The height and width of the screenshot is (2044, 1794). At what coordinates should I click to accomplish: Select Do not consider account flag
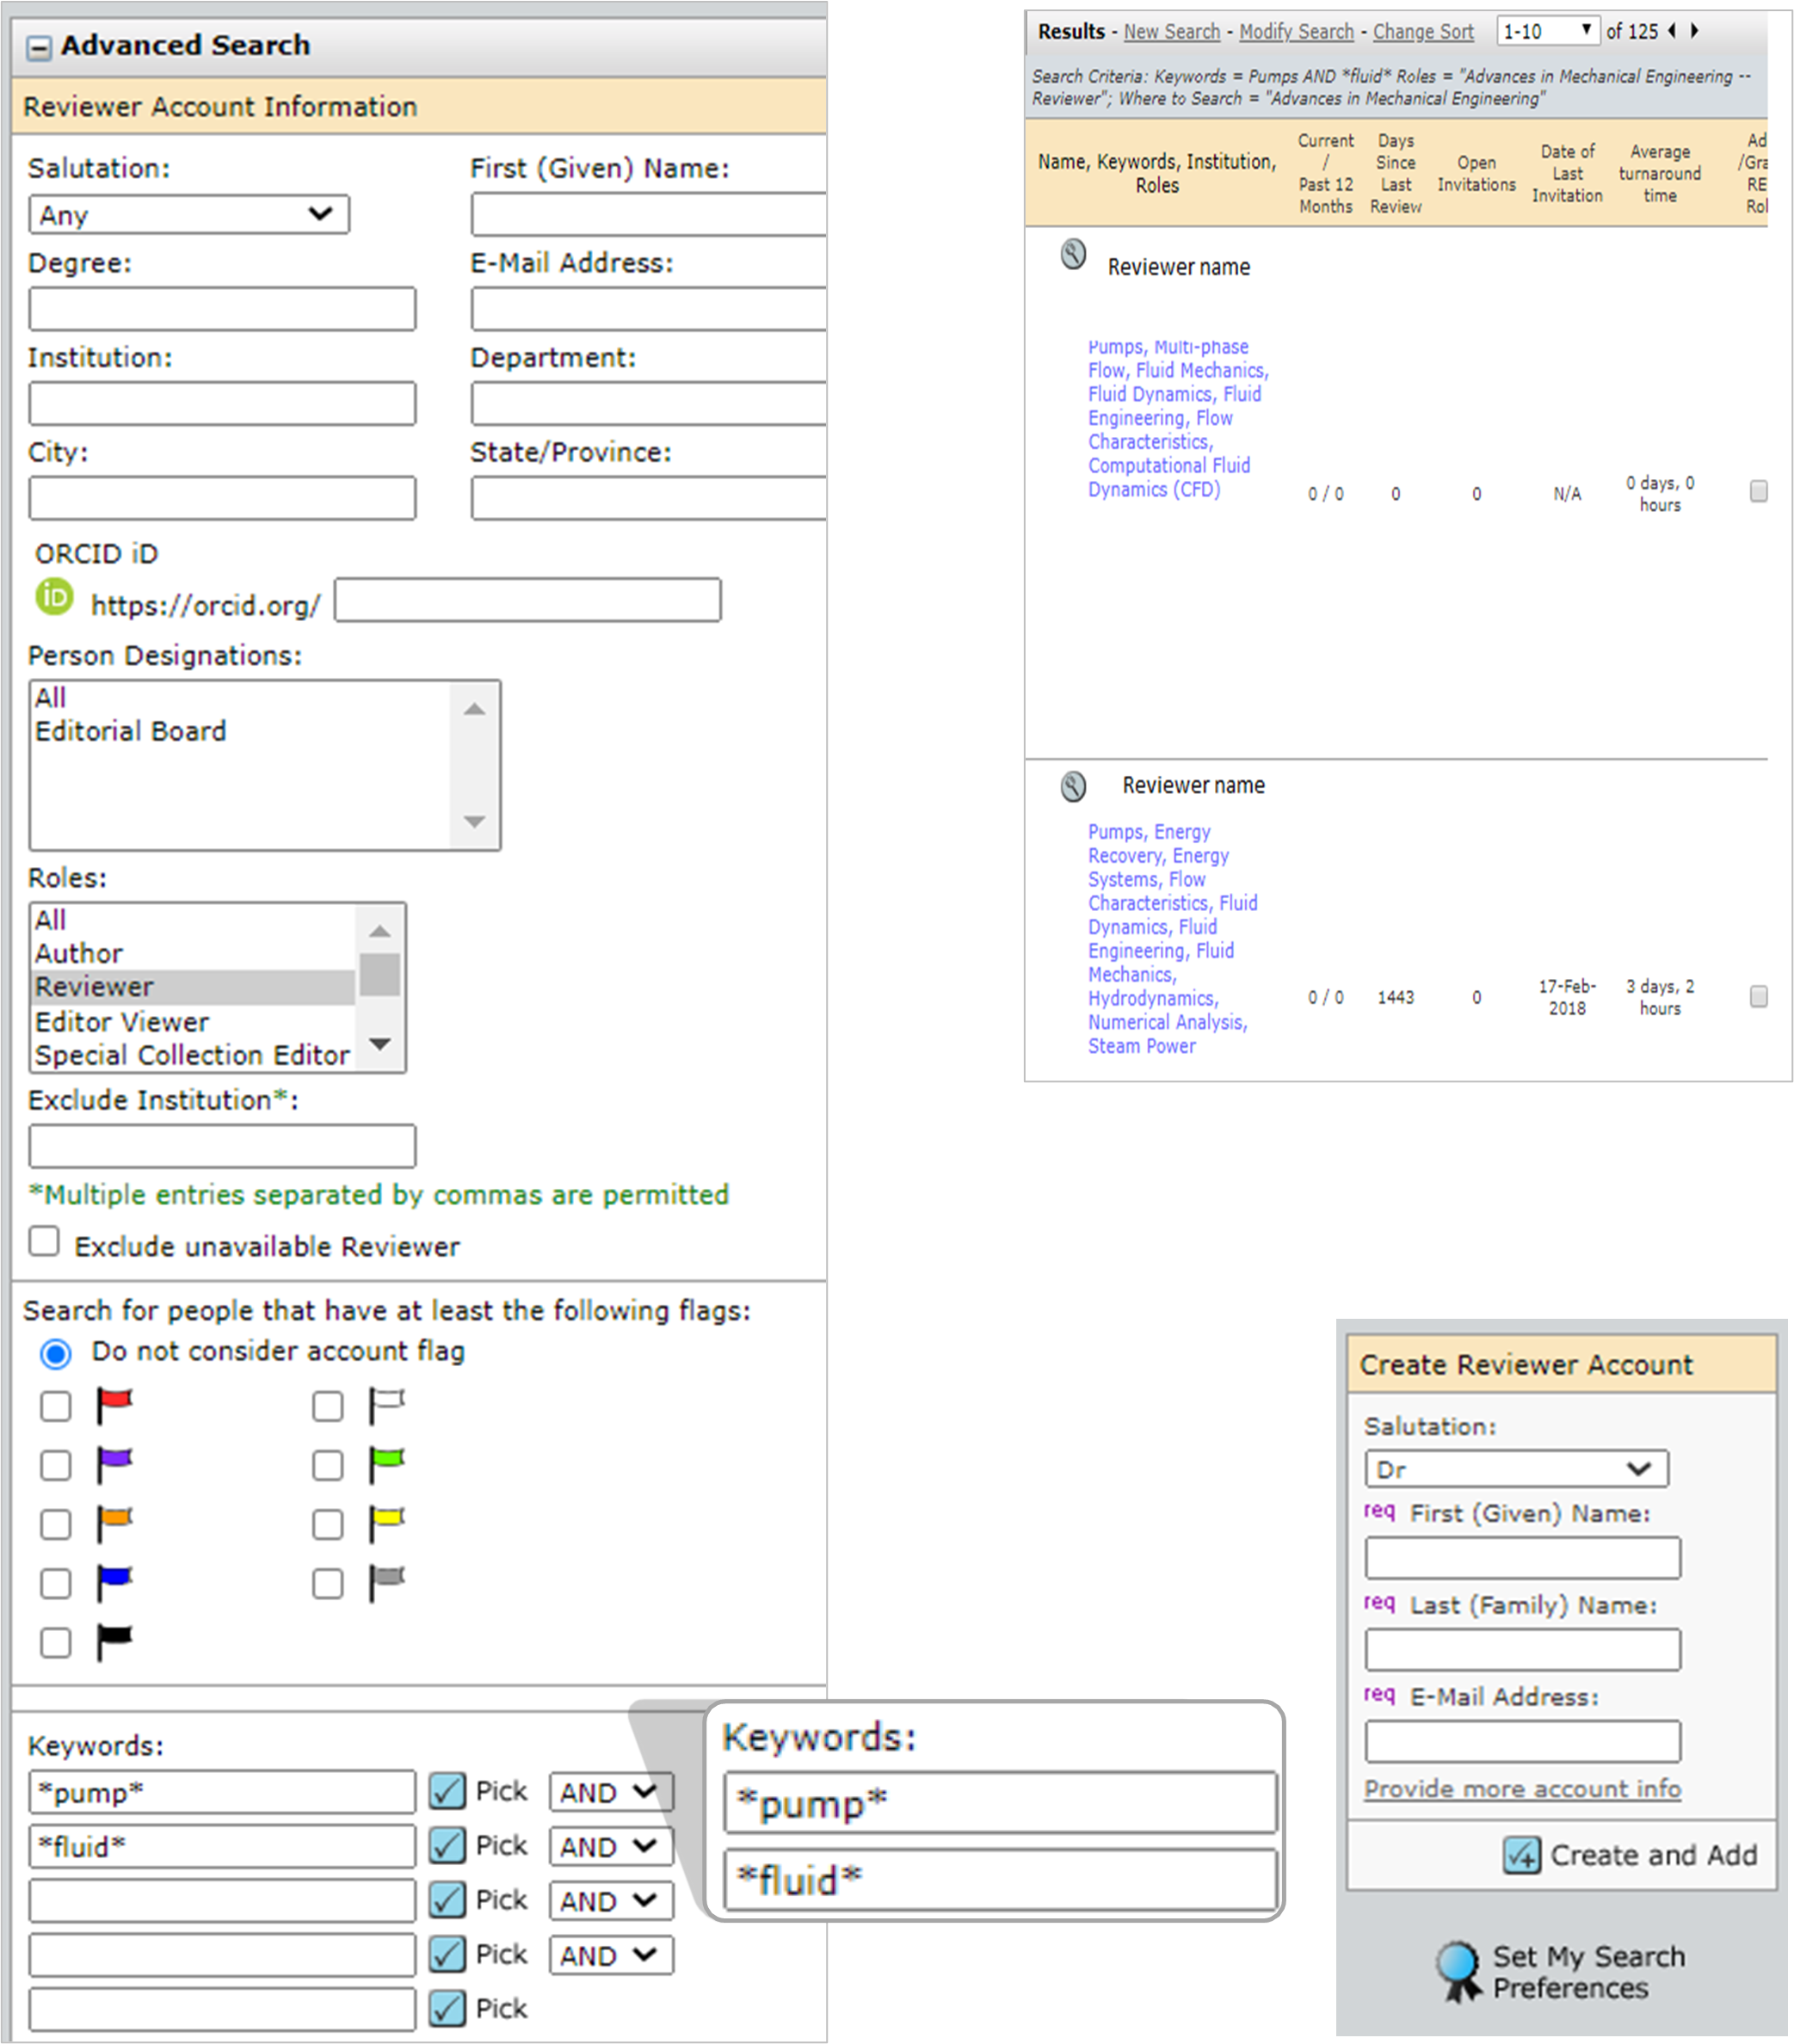(x=56, y=1354)
